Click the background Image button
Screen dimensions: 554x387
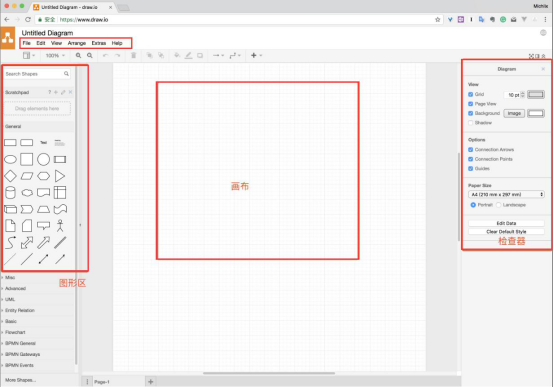pyautogui.click(x=514, y=113)
